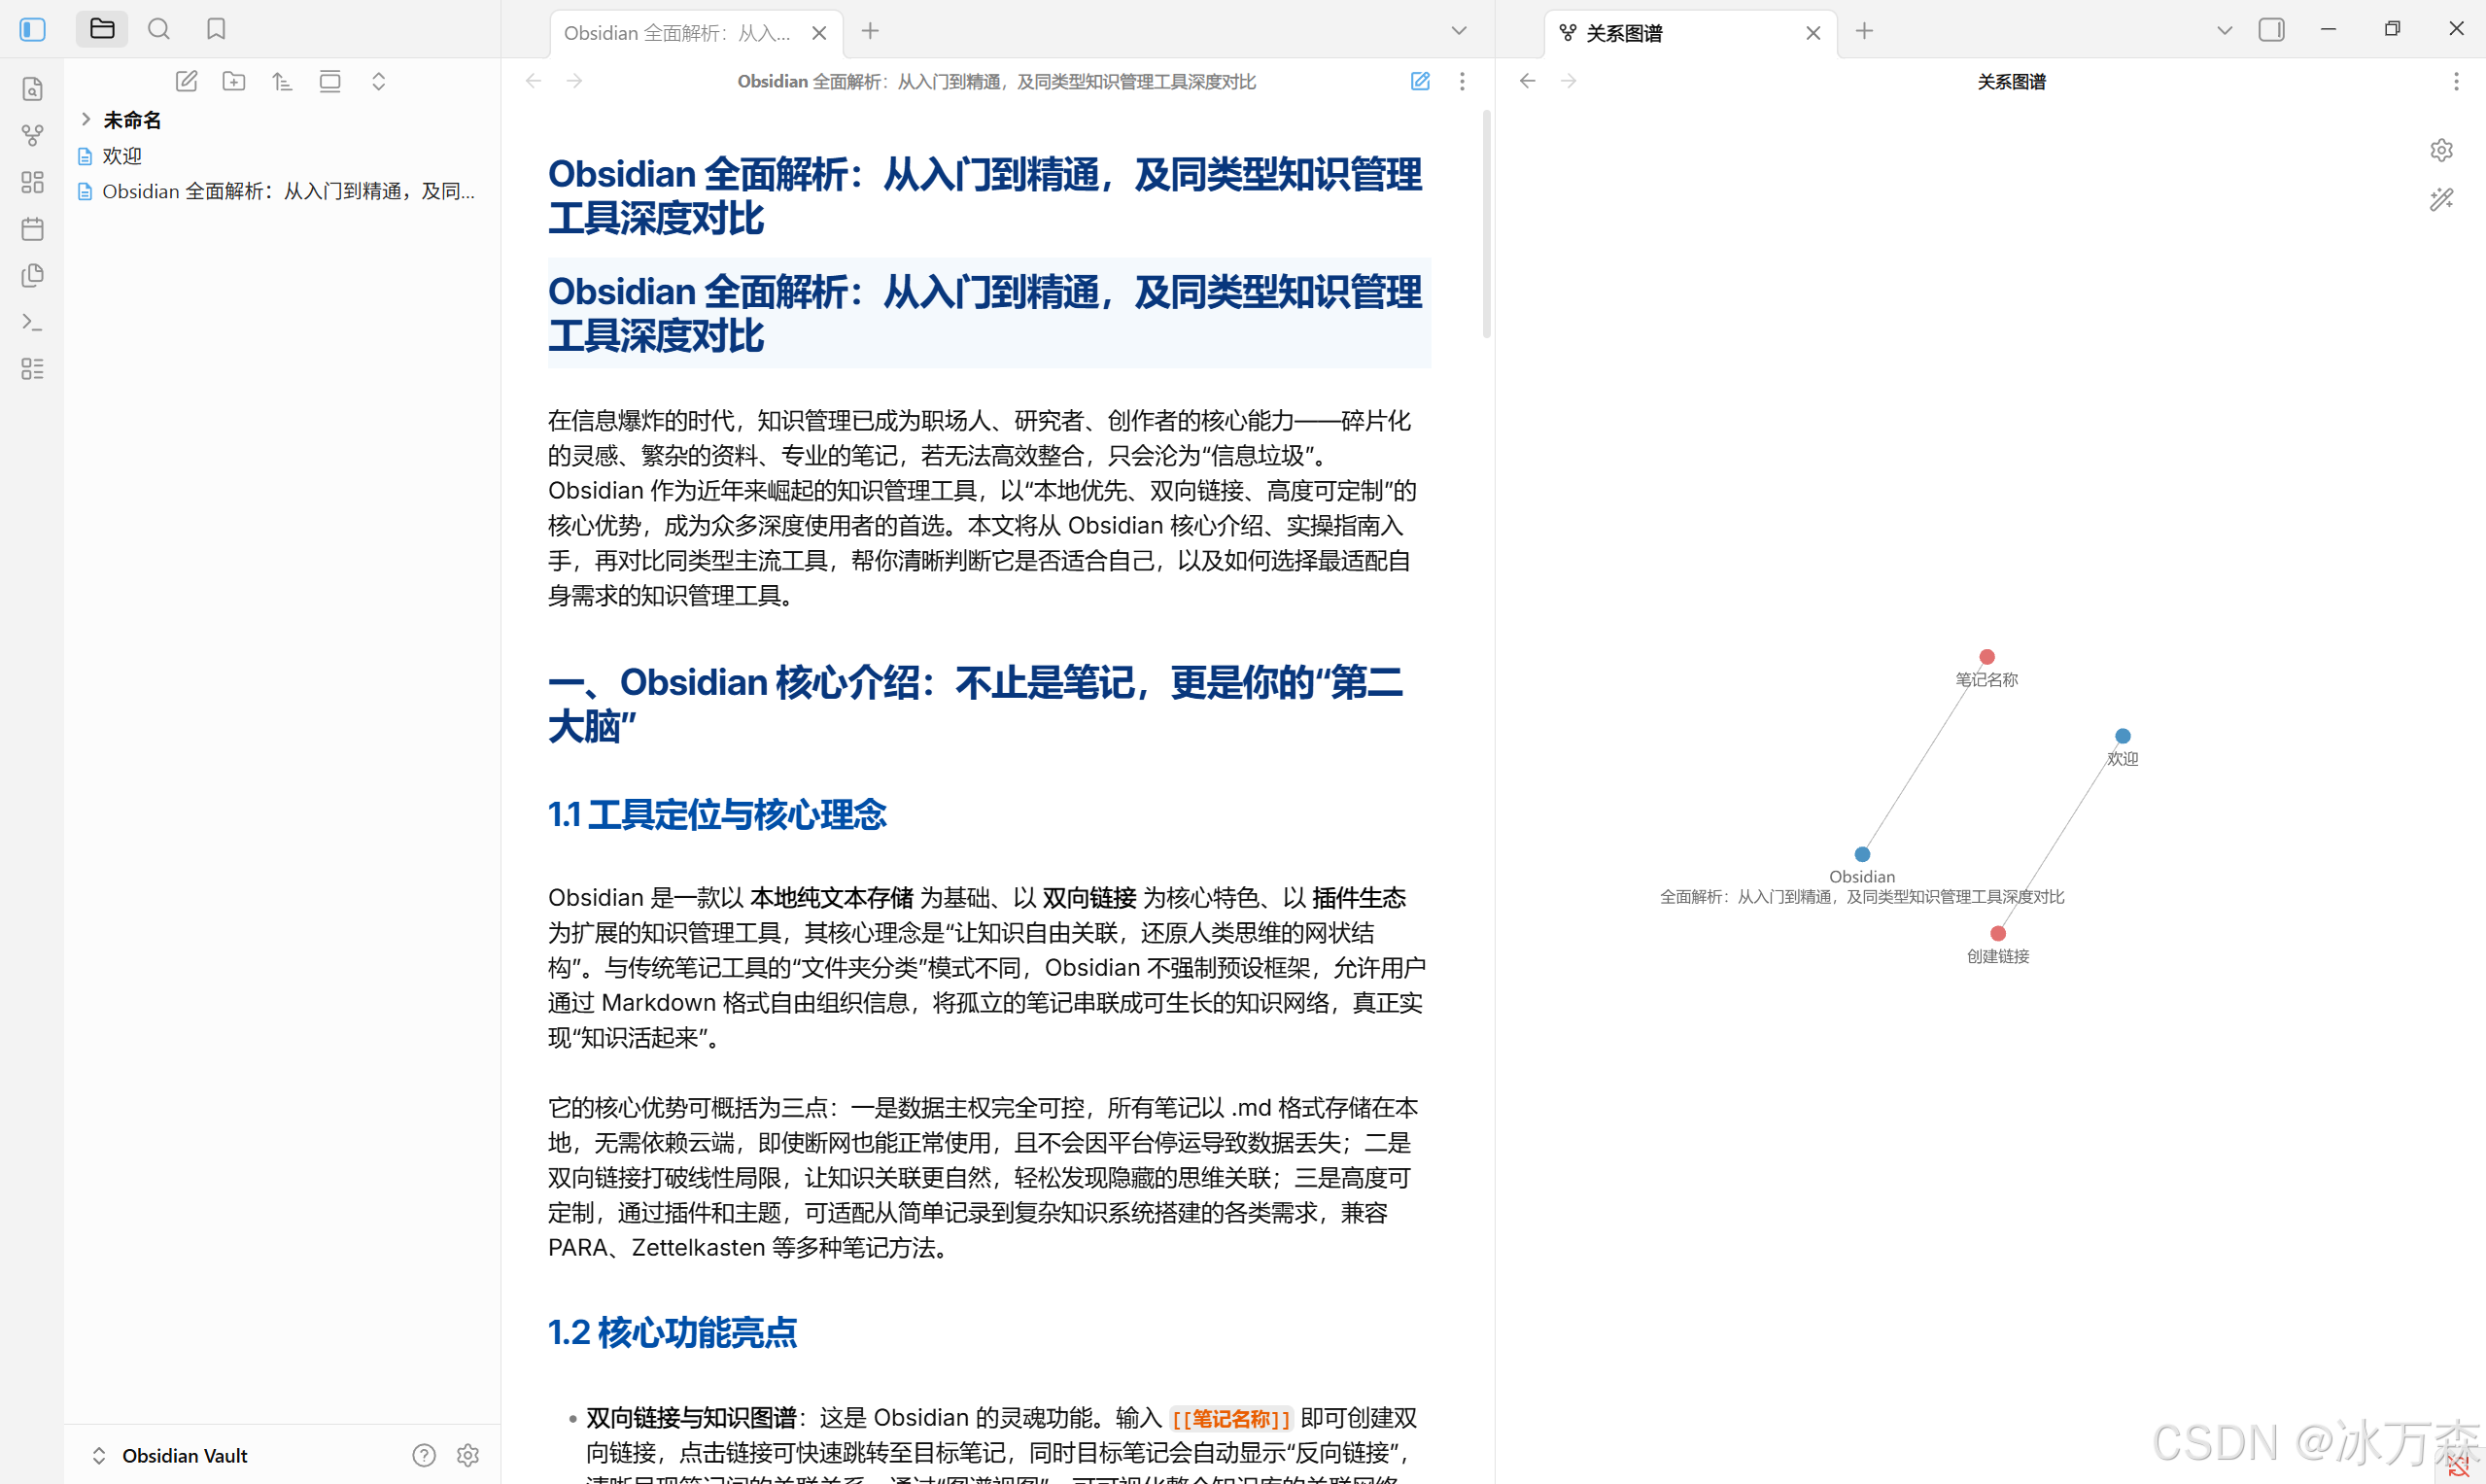The height and width of the screenshot is (1484, 2486).
Task: Click the 1.1 工具定位与核心理念 heading
Action: [717, 814]
